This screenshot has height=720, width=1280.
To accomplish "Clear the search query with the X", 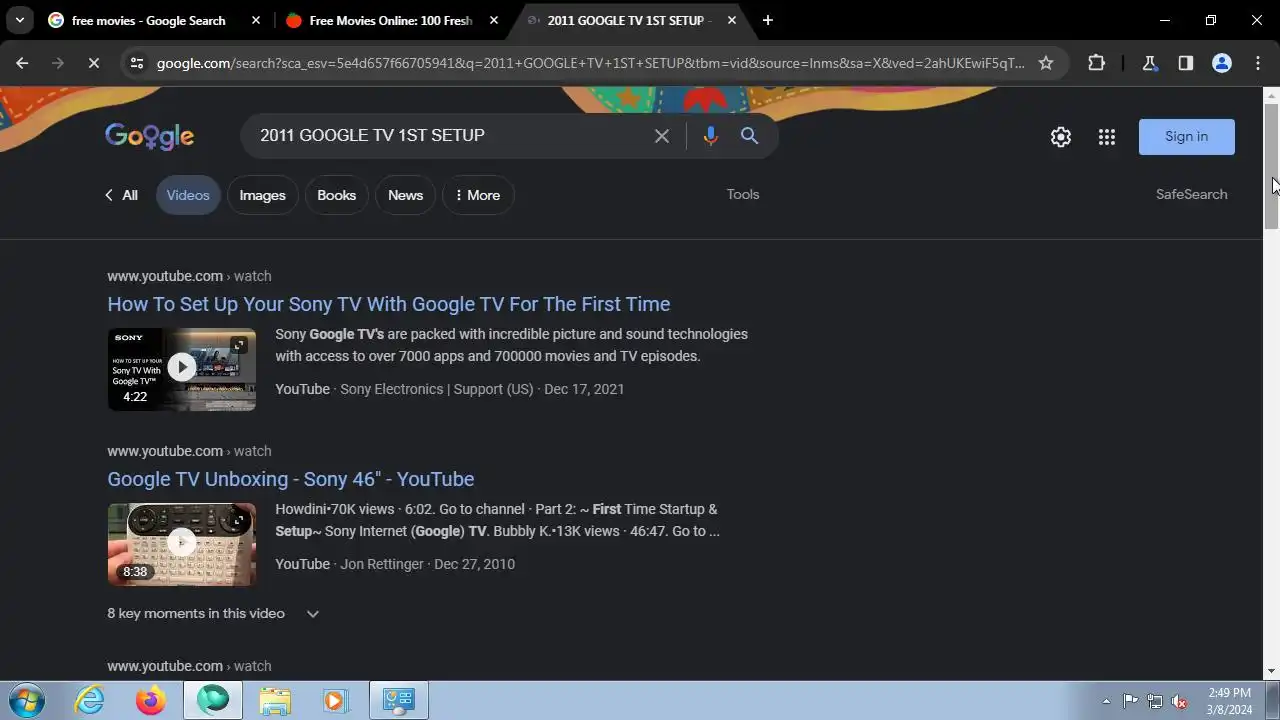I will (662, 136).
